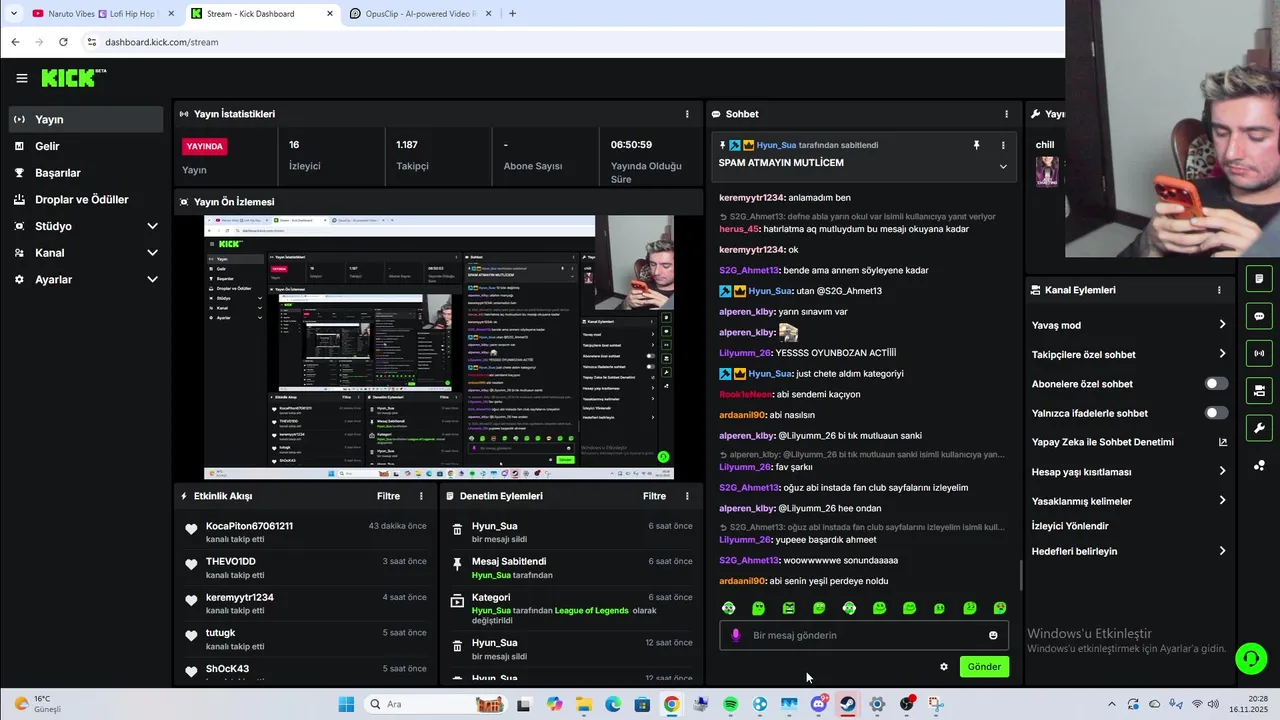Viewport: 1280px width, 720px height.
Task: Click the broadcast signal icon in the right rail
Action: coord(1259,353)
